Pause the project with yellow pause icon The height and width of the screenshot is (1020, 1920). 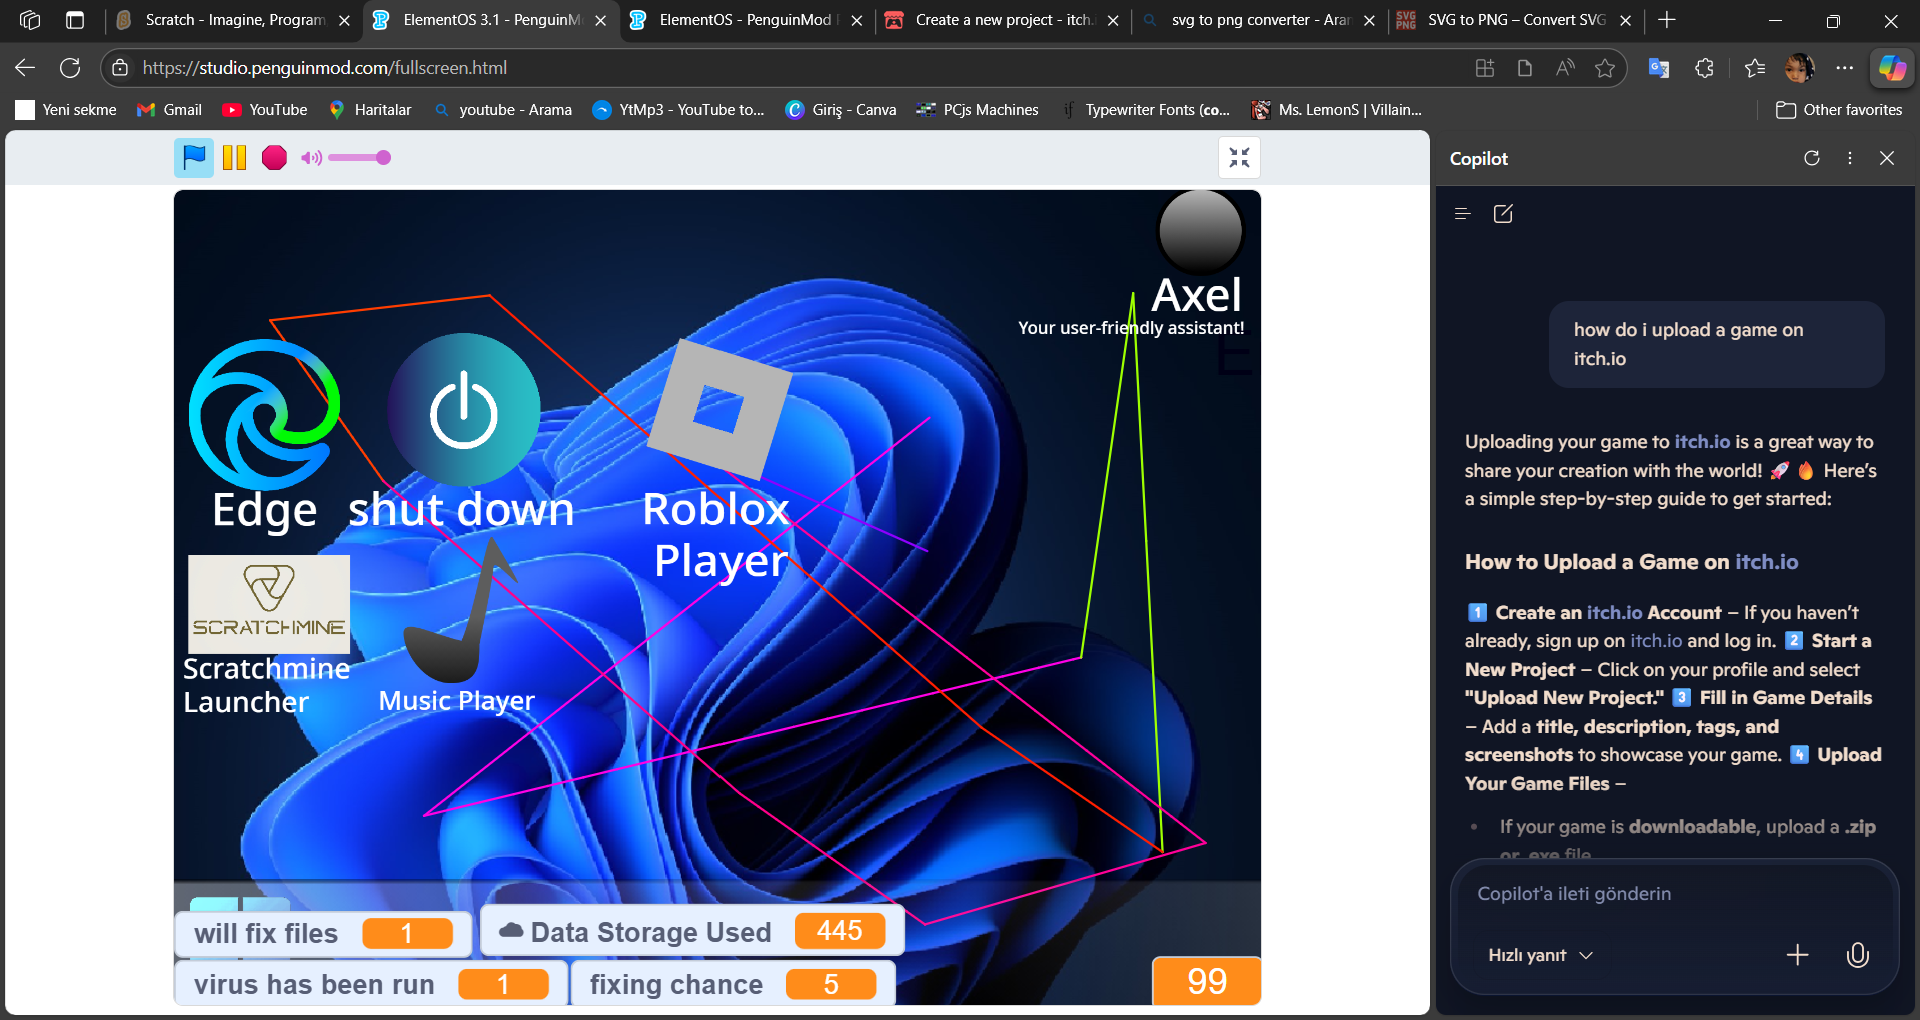(x=234, y=157)
